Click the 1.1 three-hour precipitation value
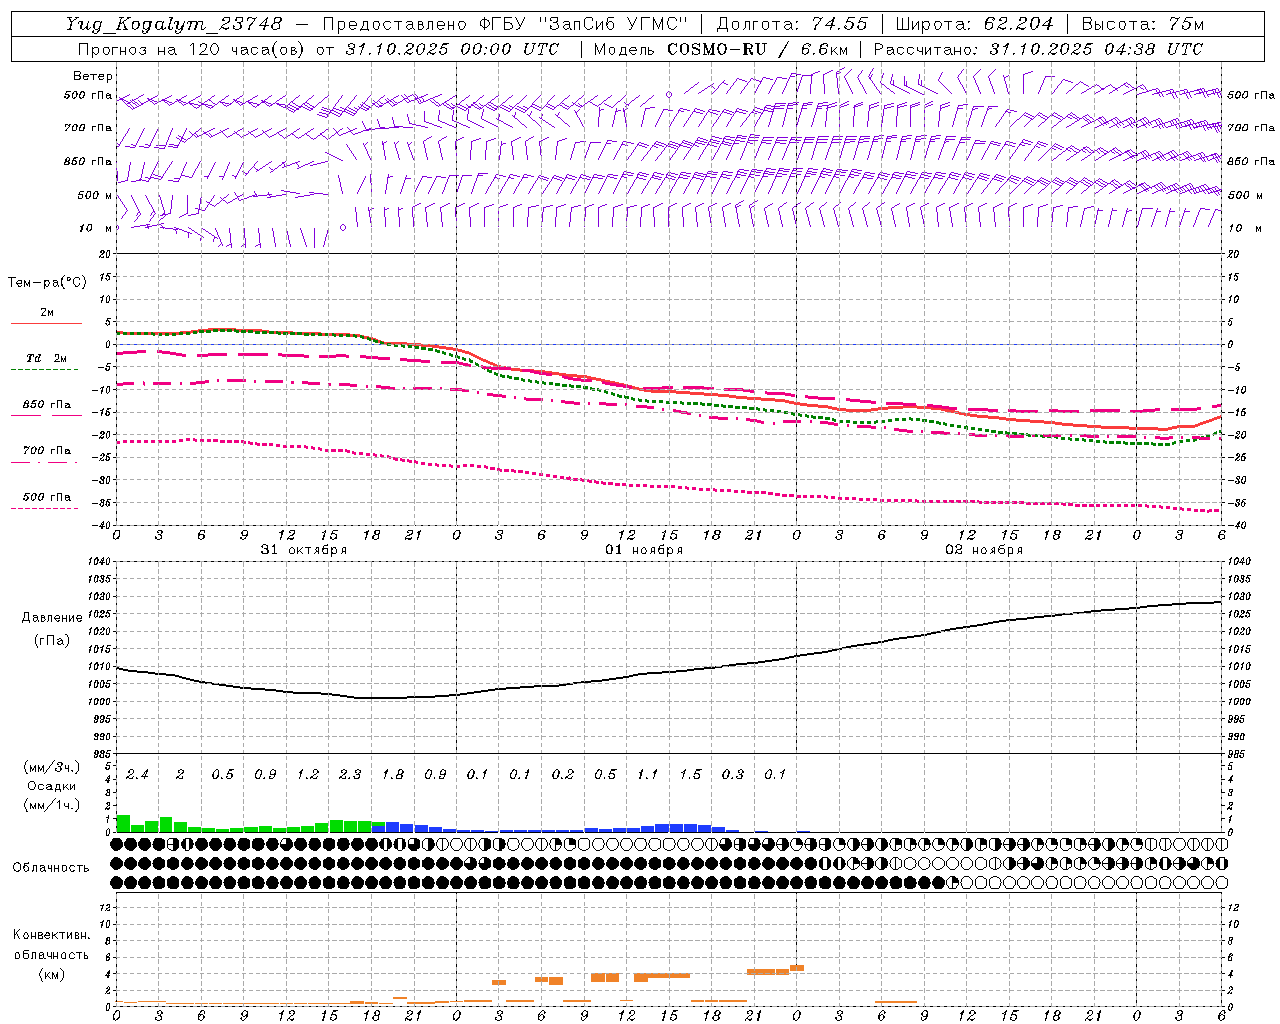This screenshot has width=1280, height=1024. 648,775
